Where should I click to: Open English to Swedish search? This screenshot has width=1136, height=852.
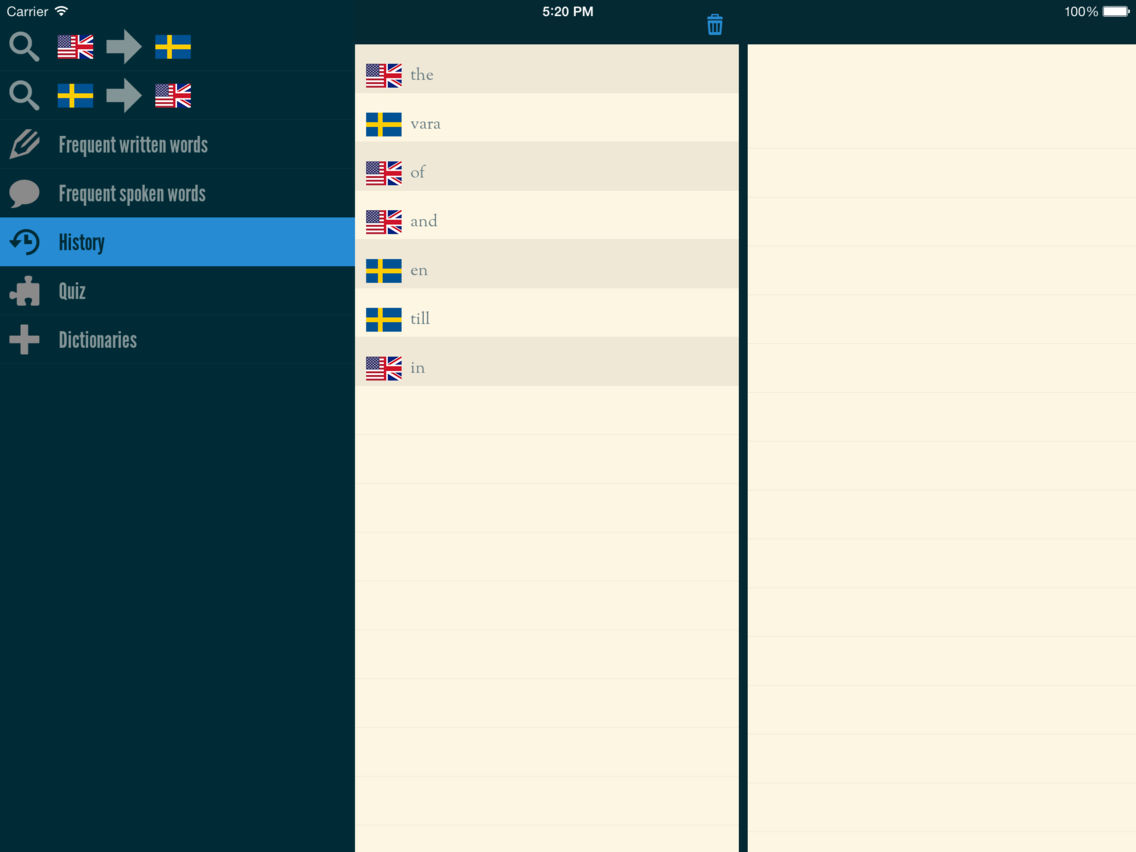click(x=178, y=47)
